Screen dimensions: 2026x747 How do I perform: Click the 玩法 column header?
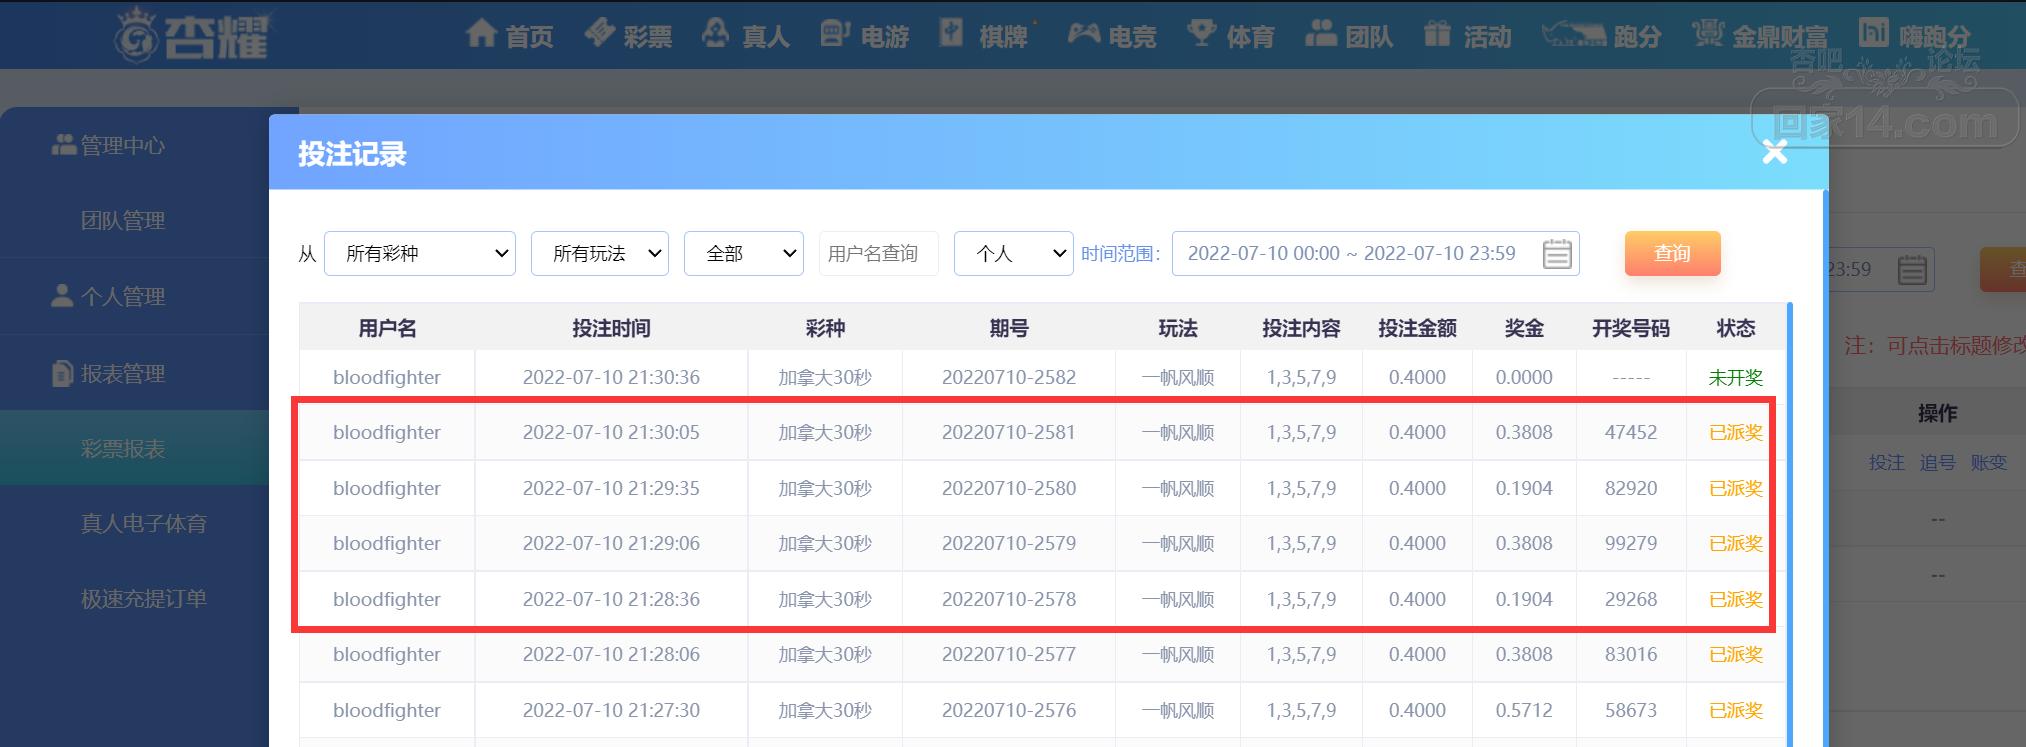[1178, 328]
